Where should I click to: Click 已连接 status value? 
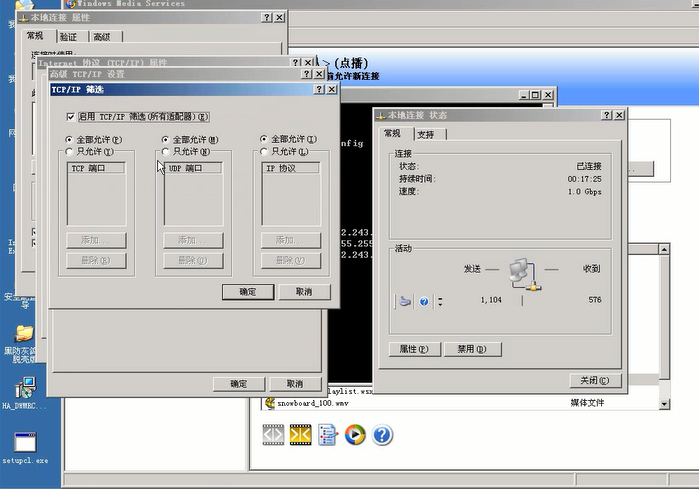[589, 166]
